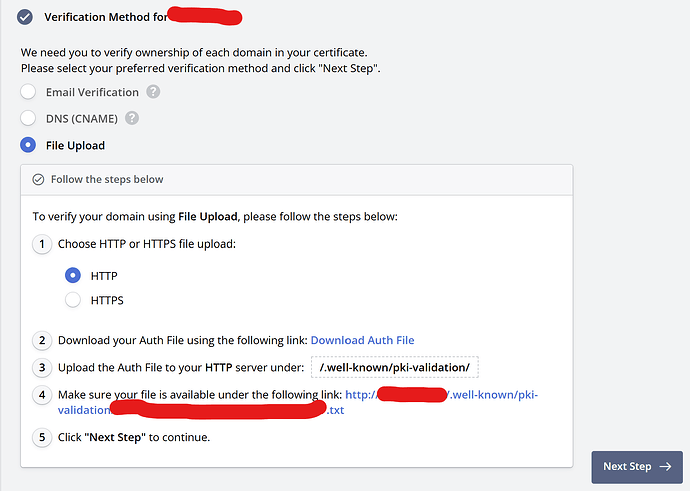
Task: Click the step 4 number badge
Action: point(42,394)
